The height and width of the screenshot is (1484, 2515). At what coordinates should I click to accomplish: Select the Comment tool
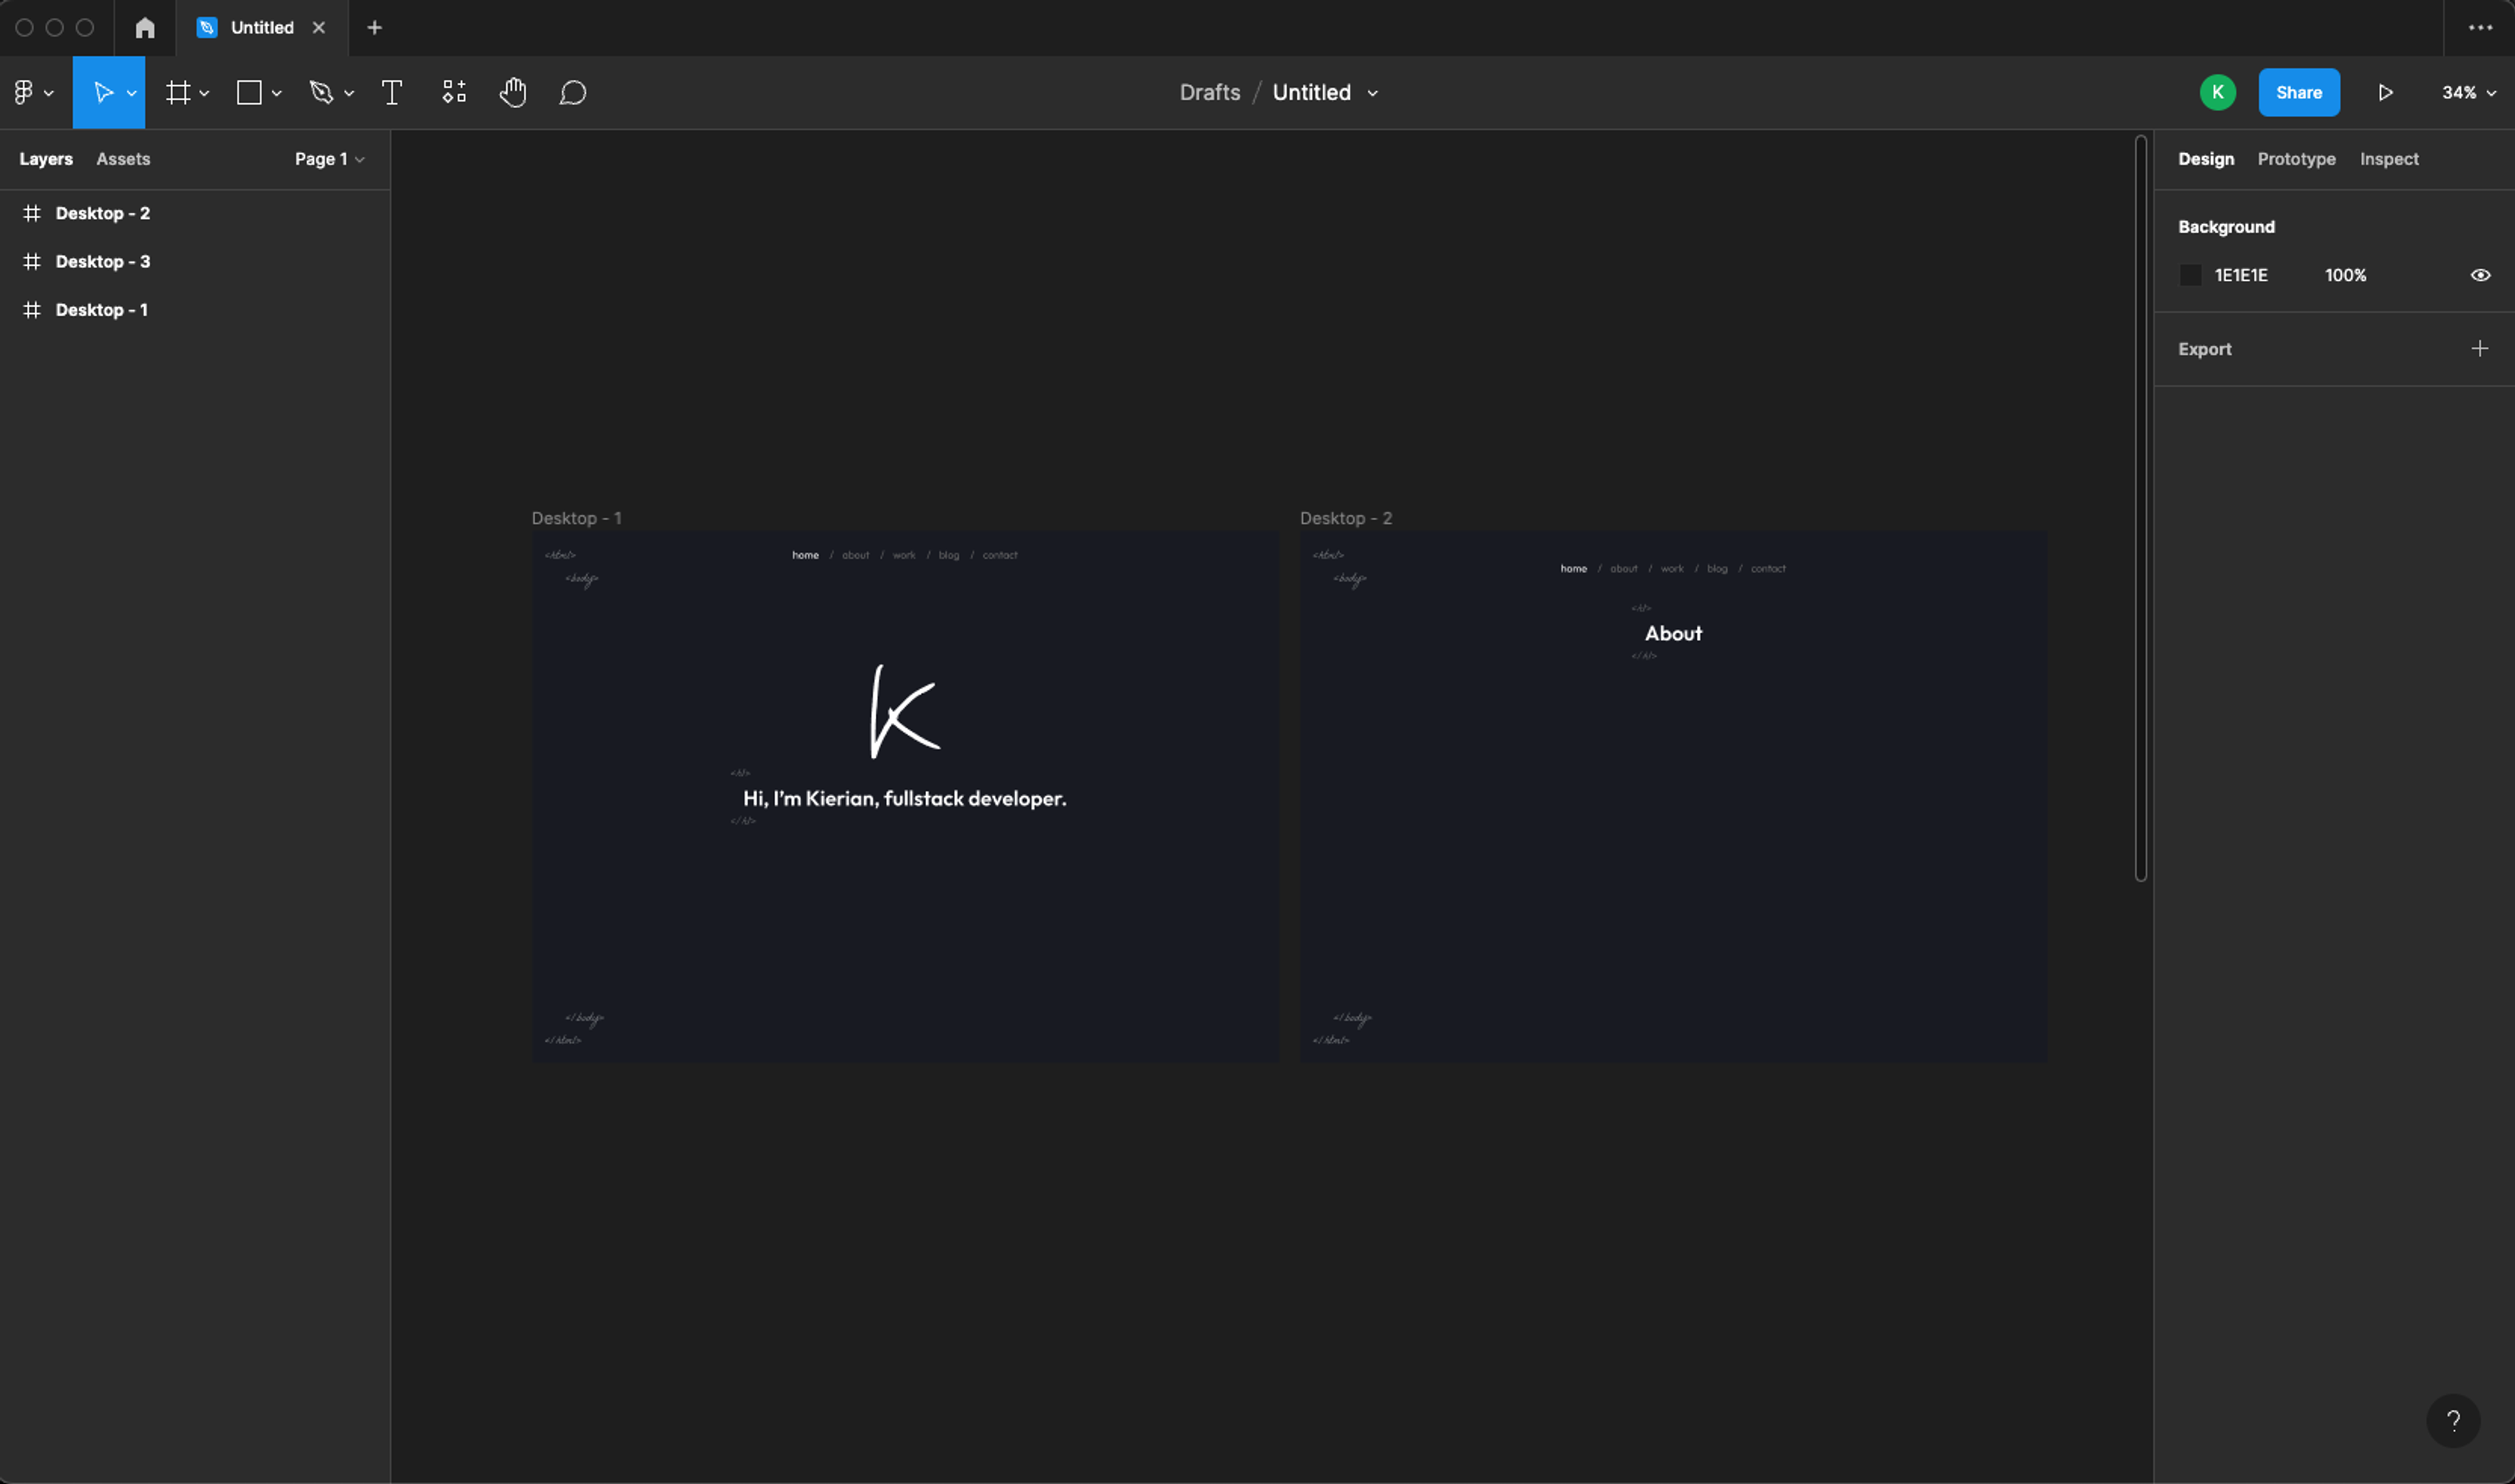(x=572, y=93)
